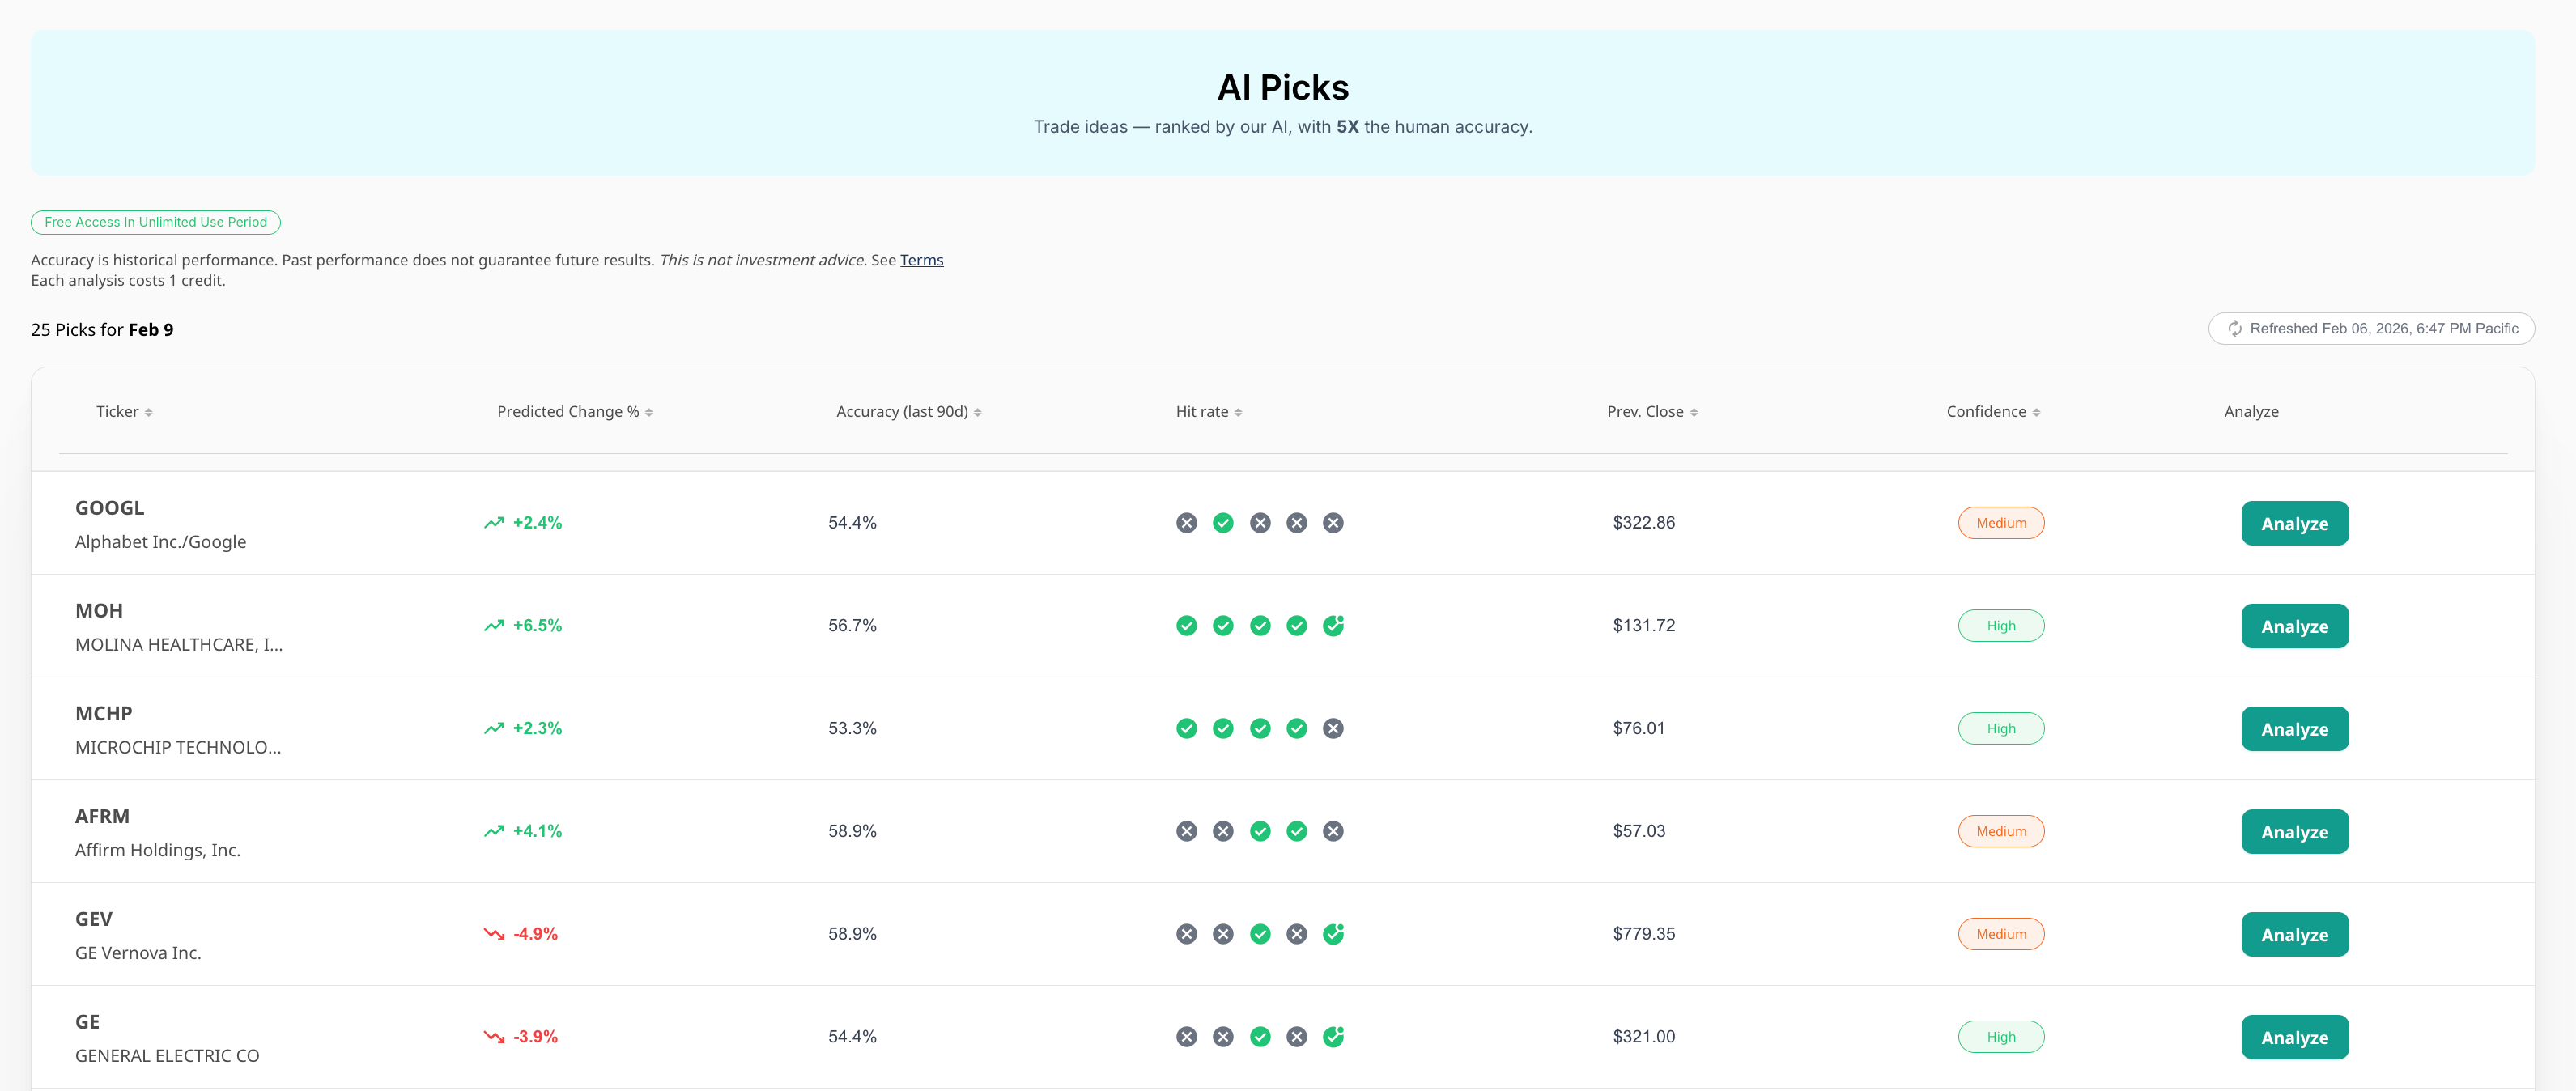Viewport: 2576px width, 1091px height.
Task: Click MOH's last hit-rate check with dot
Action: click(x=1333, y=626)
